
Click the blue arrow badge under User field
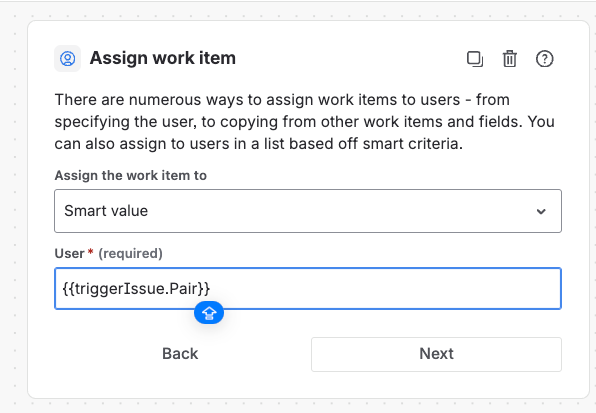pyautogui.click(x=209, y=313)
